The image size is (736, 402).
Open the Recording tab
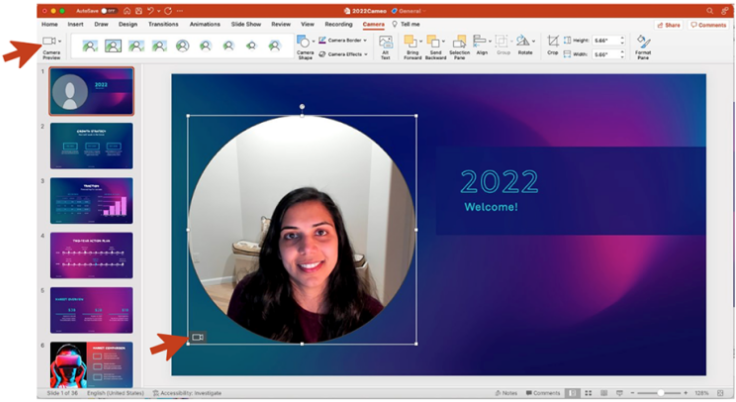point(338,24)
